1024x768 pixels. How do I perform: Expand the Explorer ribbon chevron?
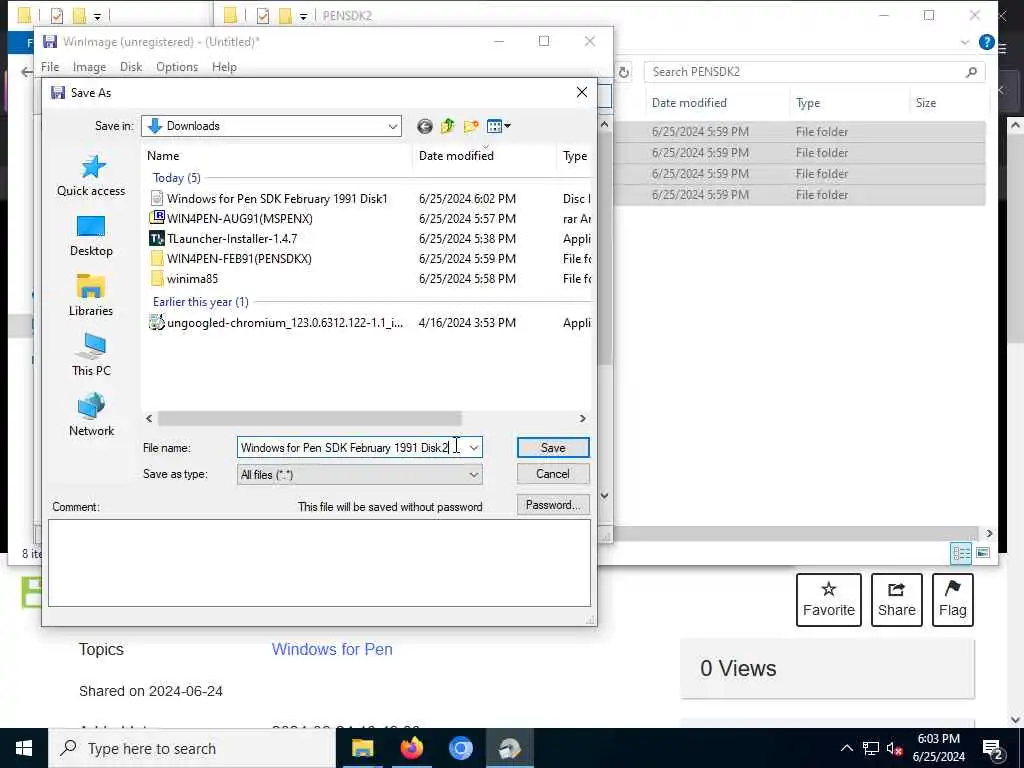[965, 42]
